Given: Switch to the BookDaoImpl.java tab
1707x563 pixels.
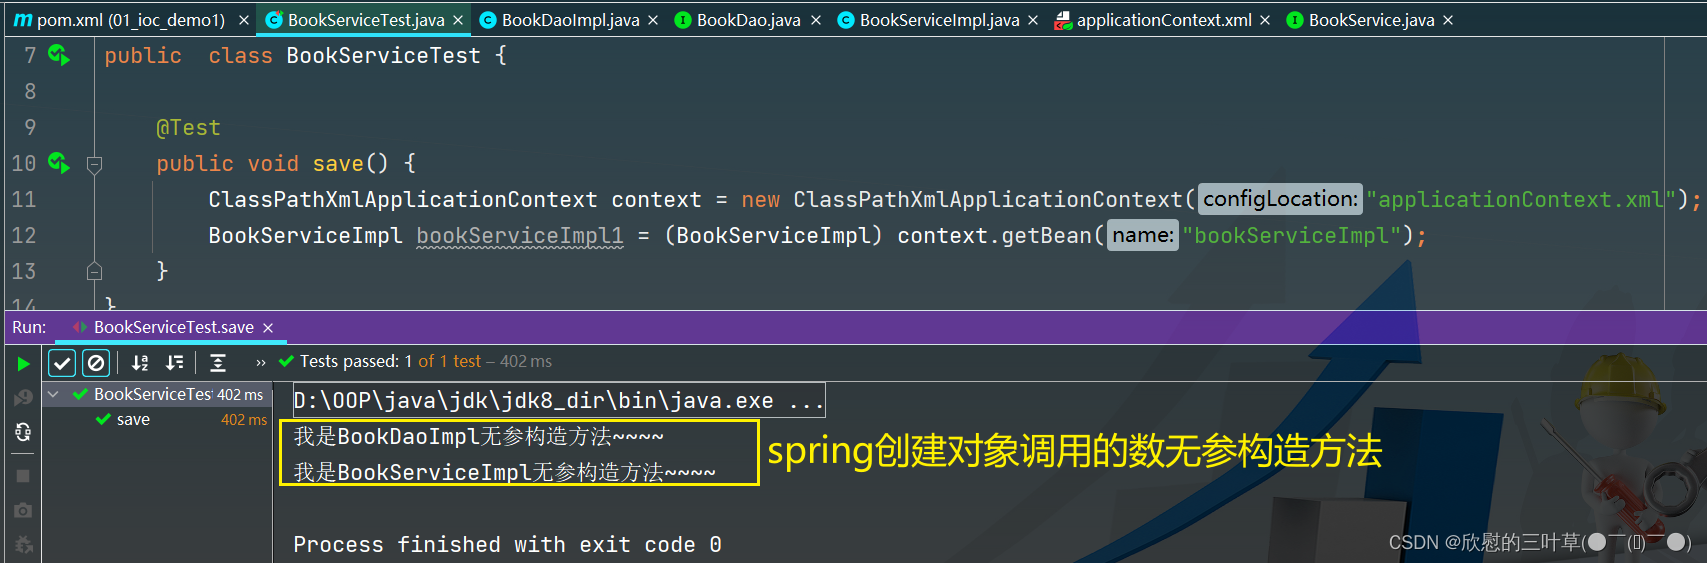Looking at the screenshot, I should [570, 20].
